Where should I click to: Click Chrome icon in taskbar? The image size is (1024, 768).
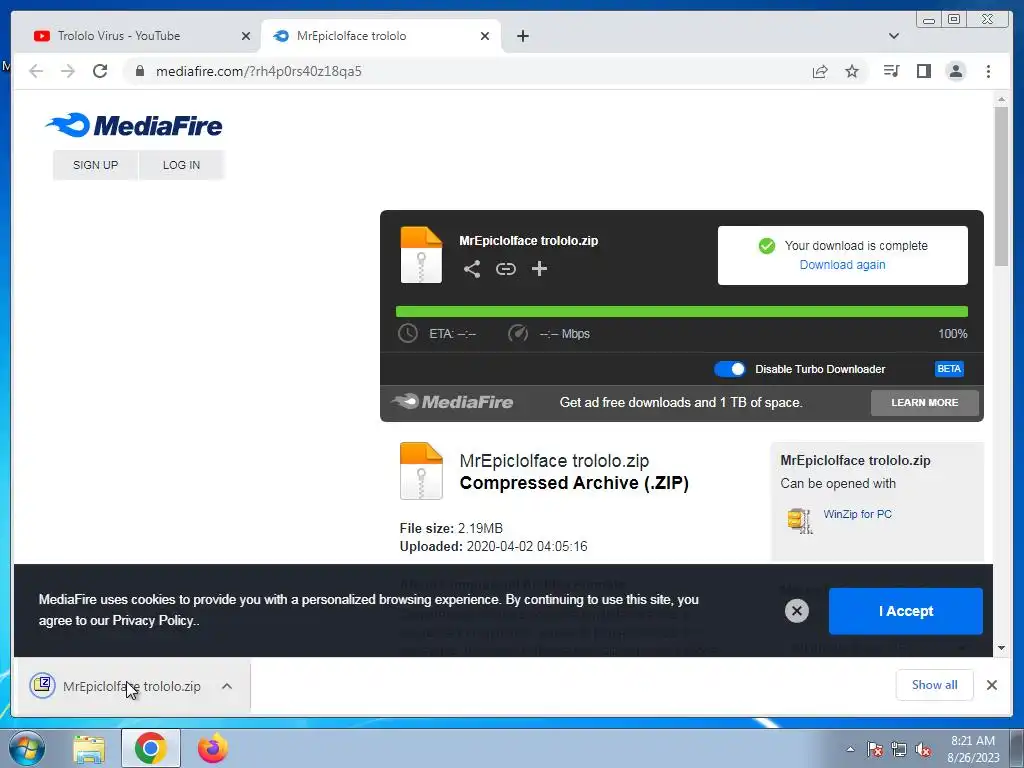pos(150,748)
